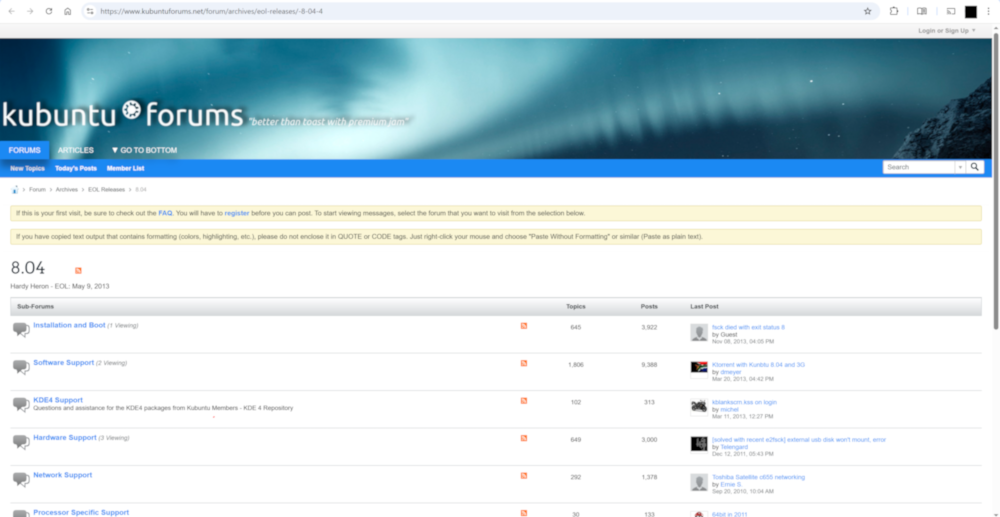
Task: Open the Network Support sub-forum
Action: click(62, 475)
